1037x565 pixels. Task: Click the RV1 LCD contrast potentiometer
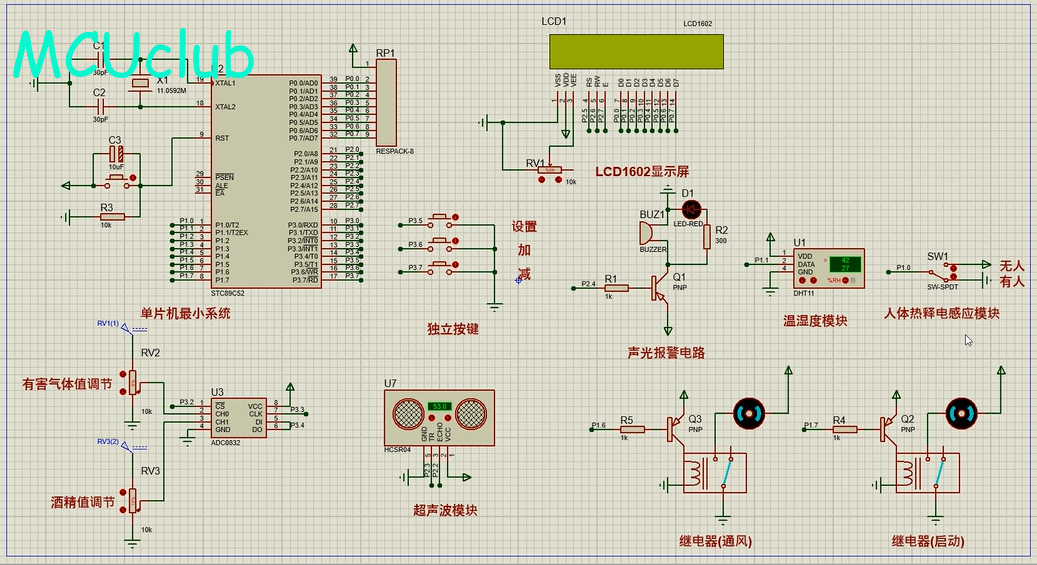(549, 171)
